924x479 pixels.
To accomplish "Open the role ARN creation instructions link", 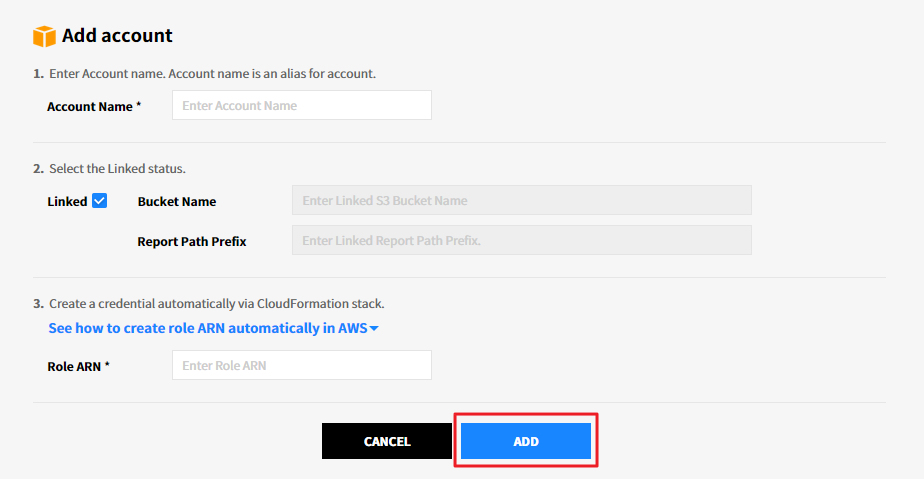I will click(207, 328).
